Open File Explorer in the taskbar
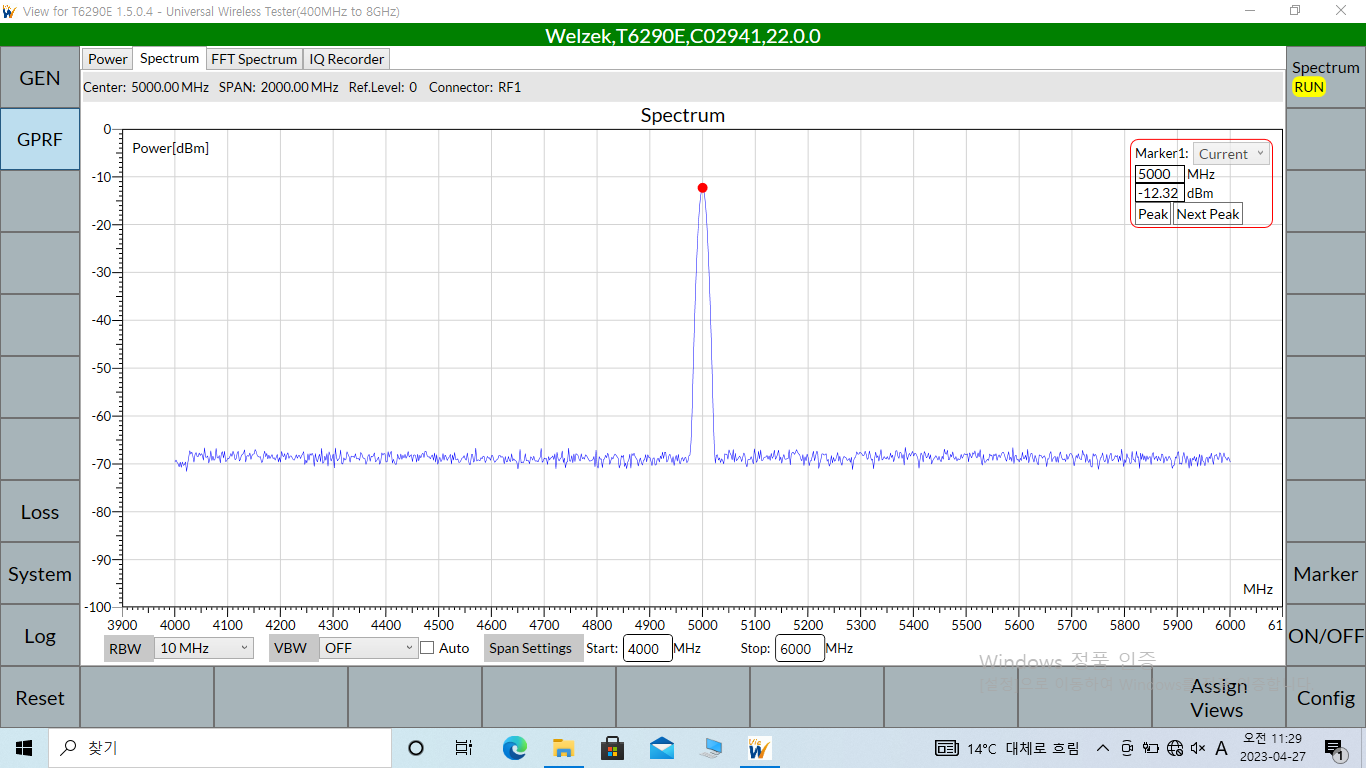This screenshot has height=768, width=1366. (x=563, y=748)
